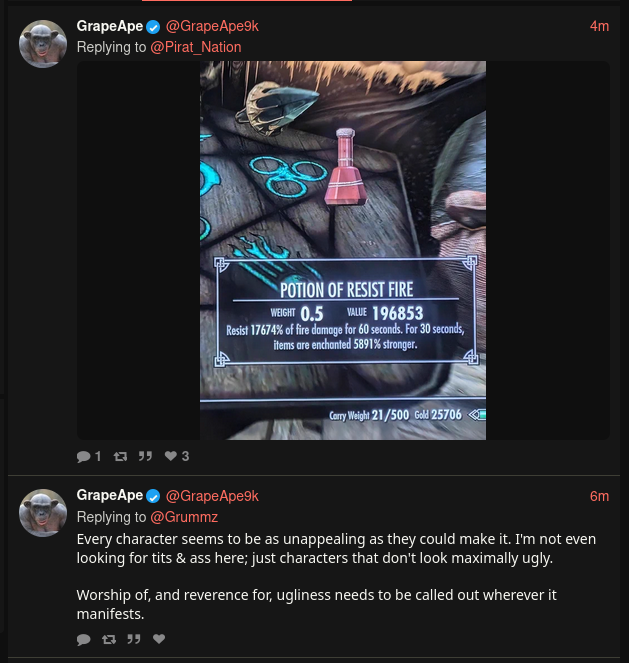
Task: Repost the Potion of Resist Fire post
Action: pyautogui.click(x=120, y=456)
